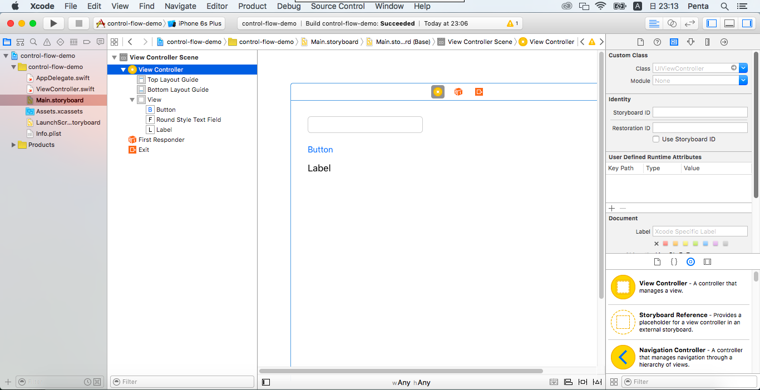Select Round Style Text Field in outline
The height and width of the screenshot is (390, 760).
[189, 120]
